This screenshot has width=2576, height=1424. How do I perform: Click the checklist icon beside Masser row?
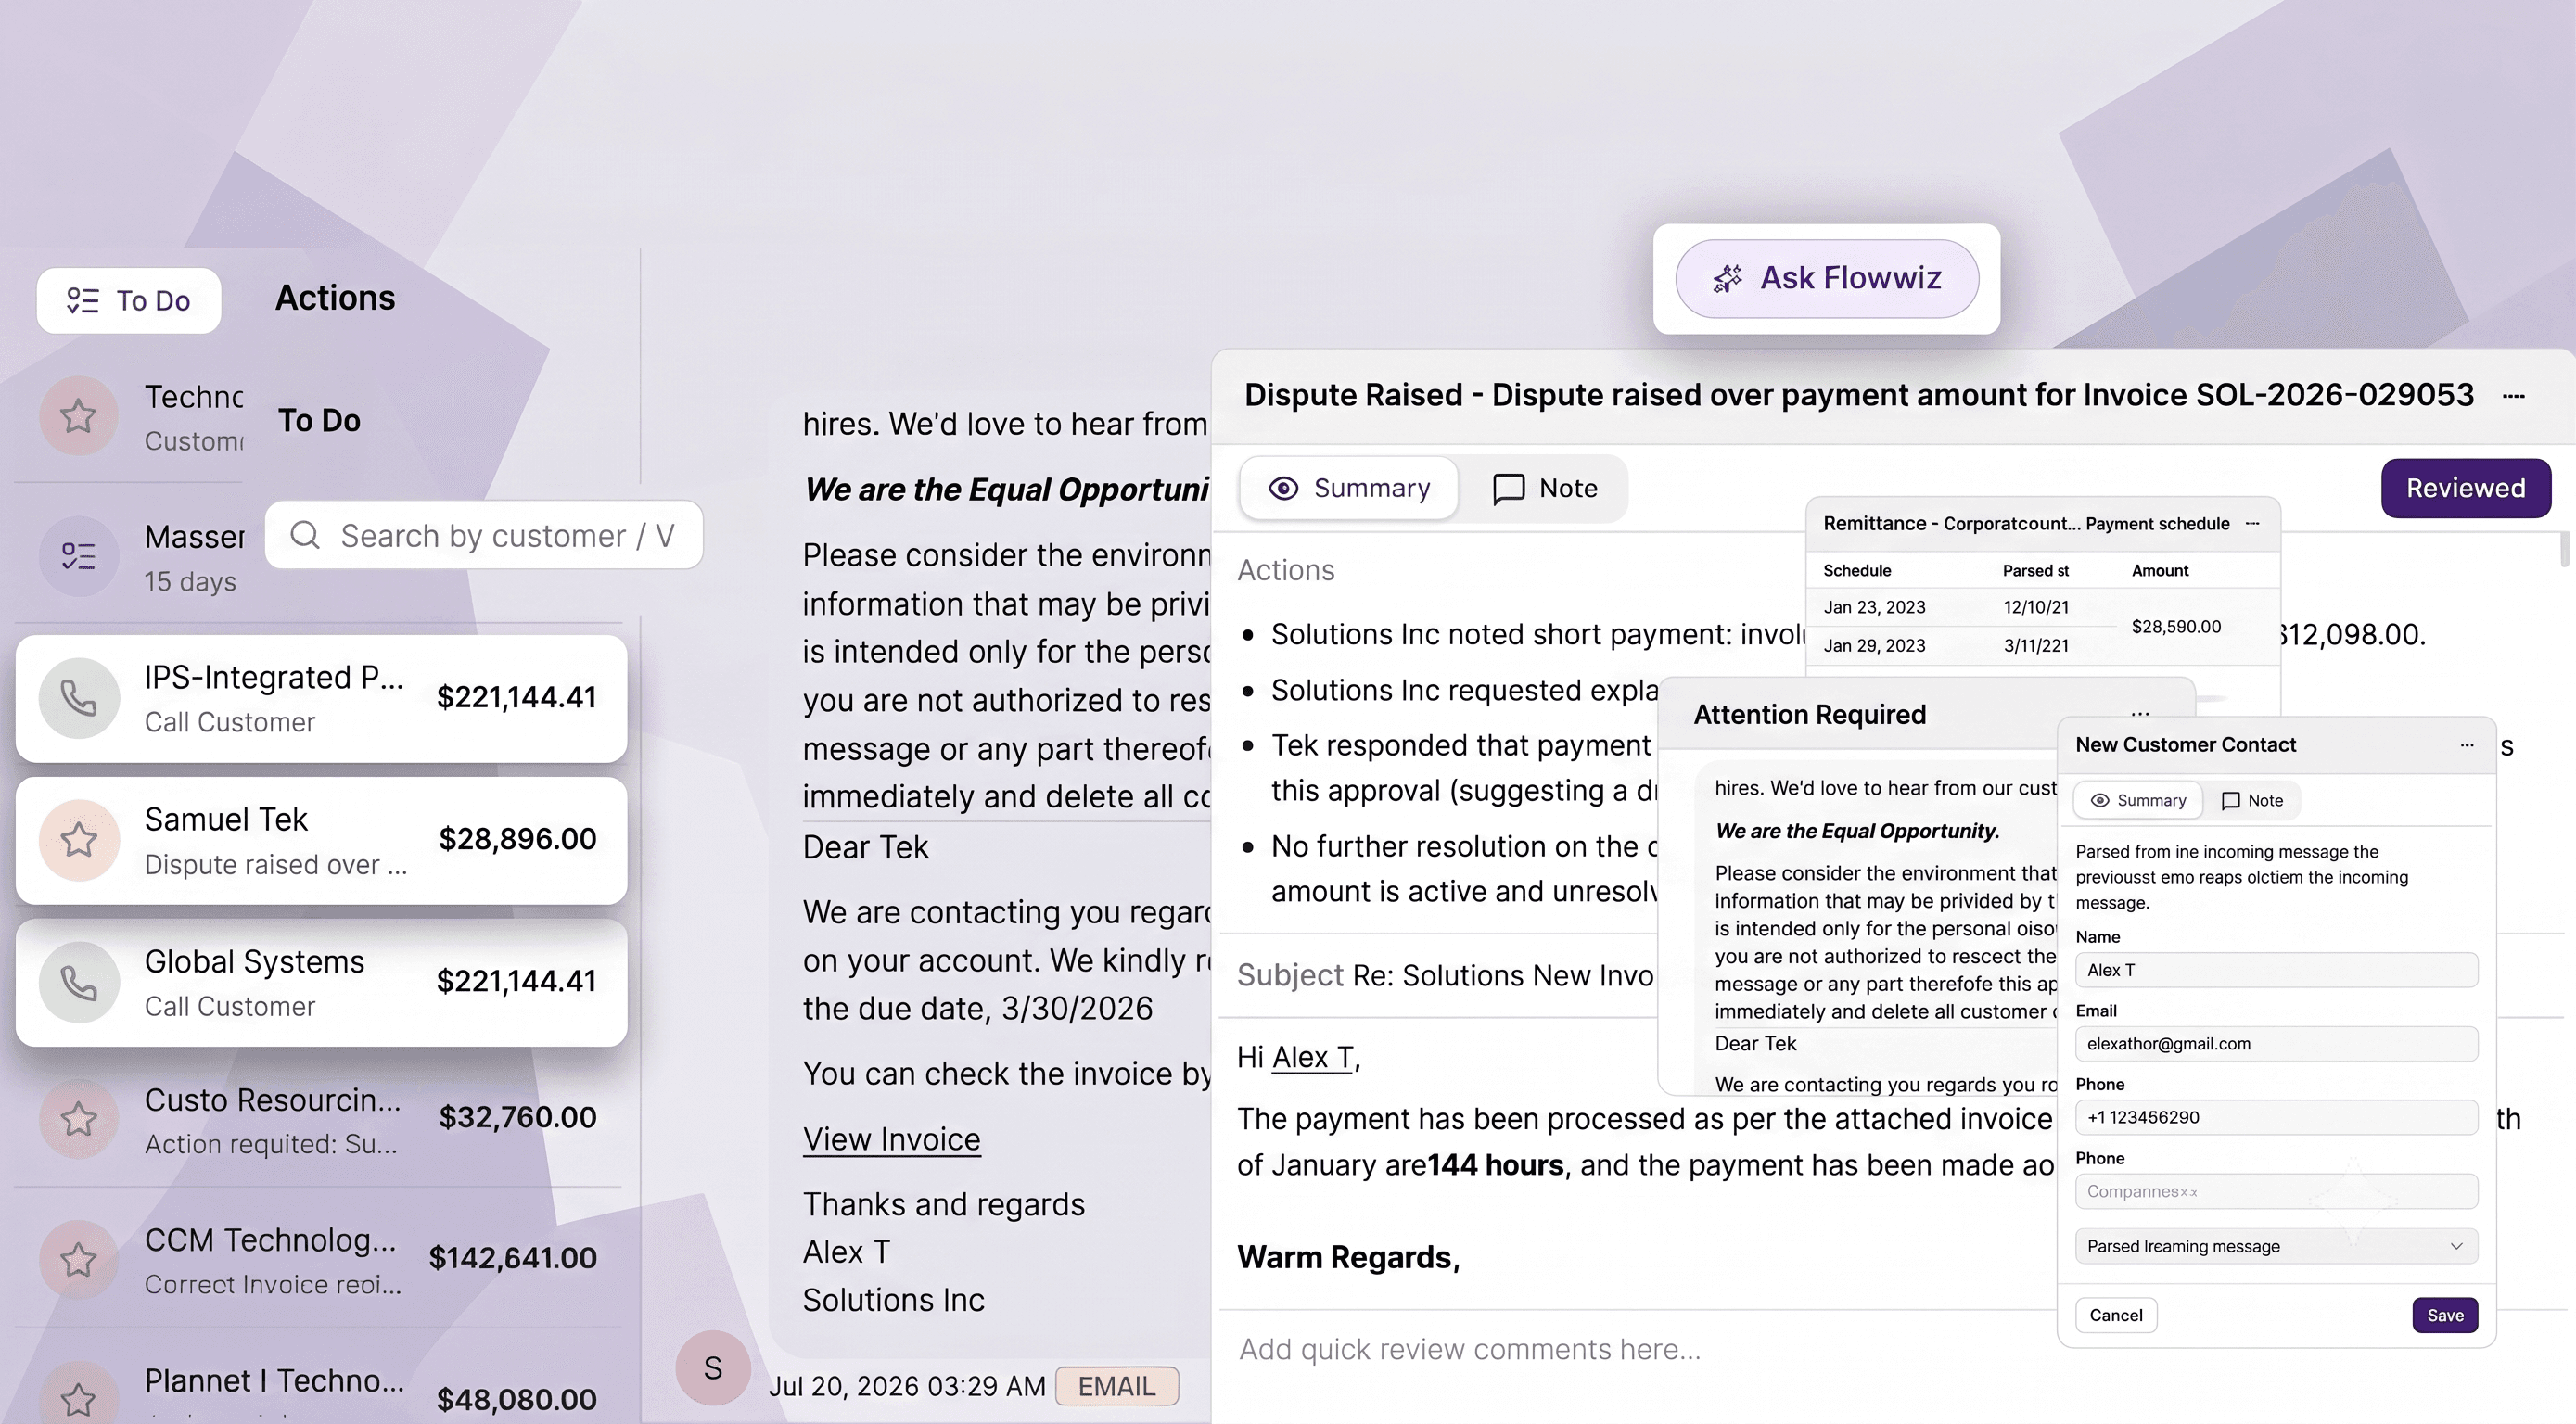(78, 556)
